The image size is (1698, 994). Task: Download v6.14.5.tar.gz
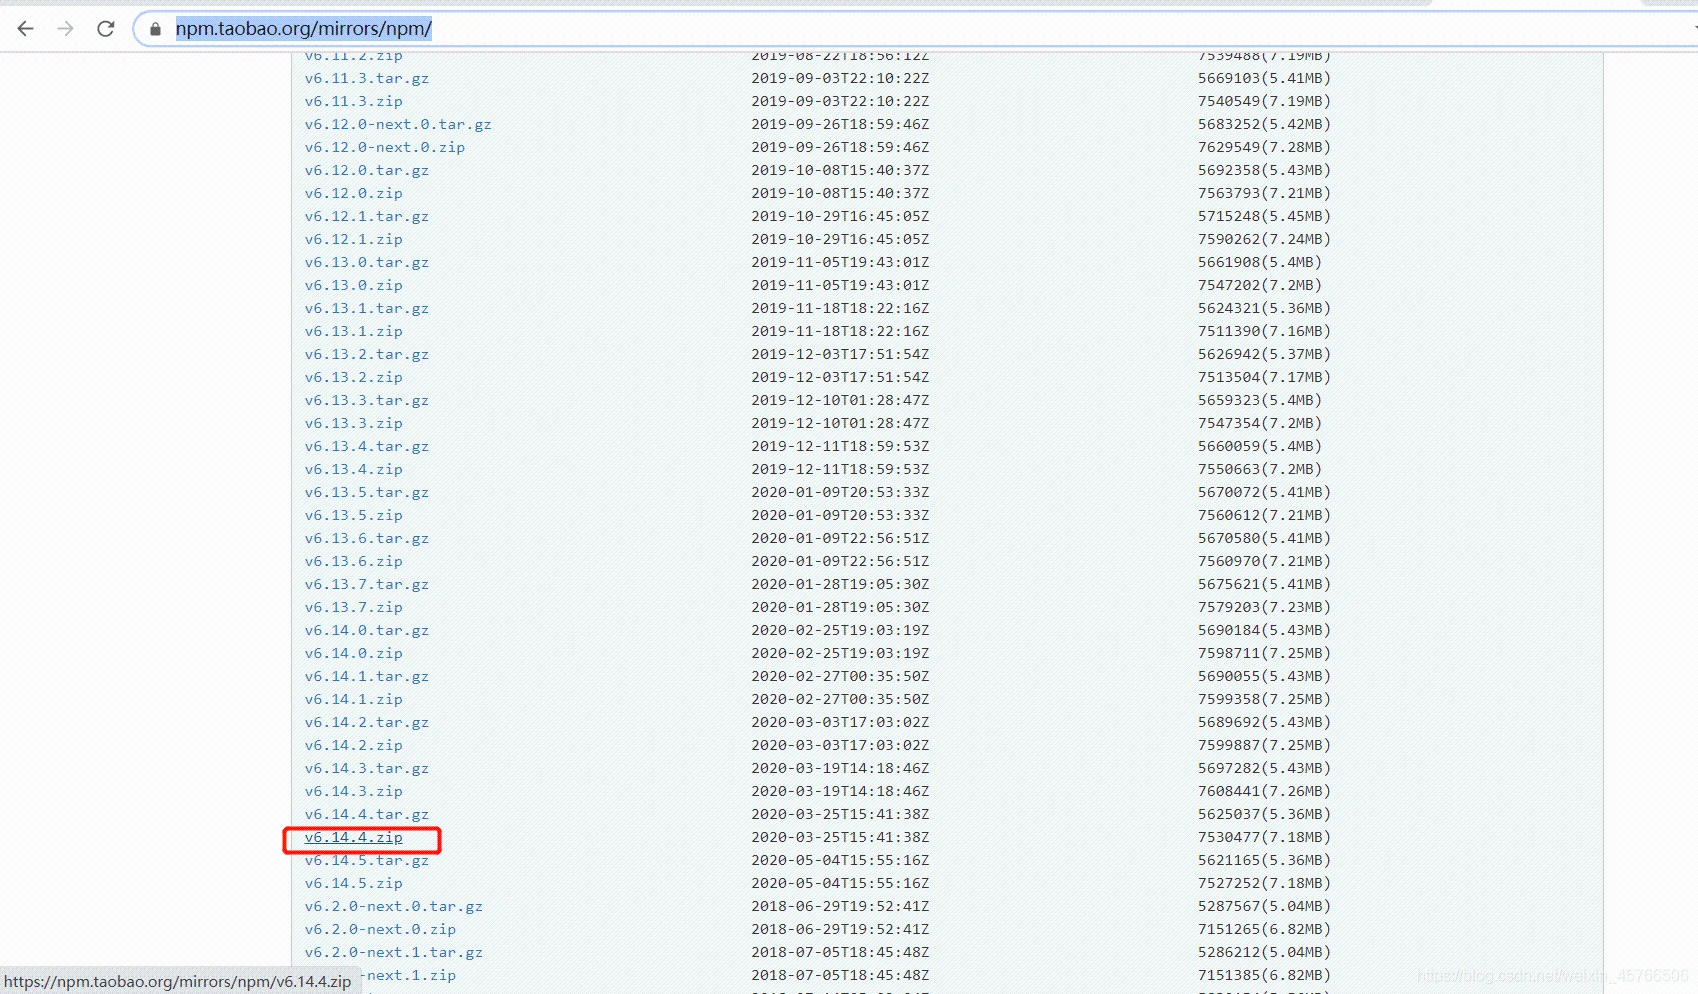pyautogui.click(x=367, y=861)
